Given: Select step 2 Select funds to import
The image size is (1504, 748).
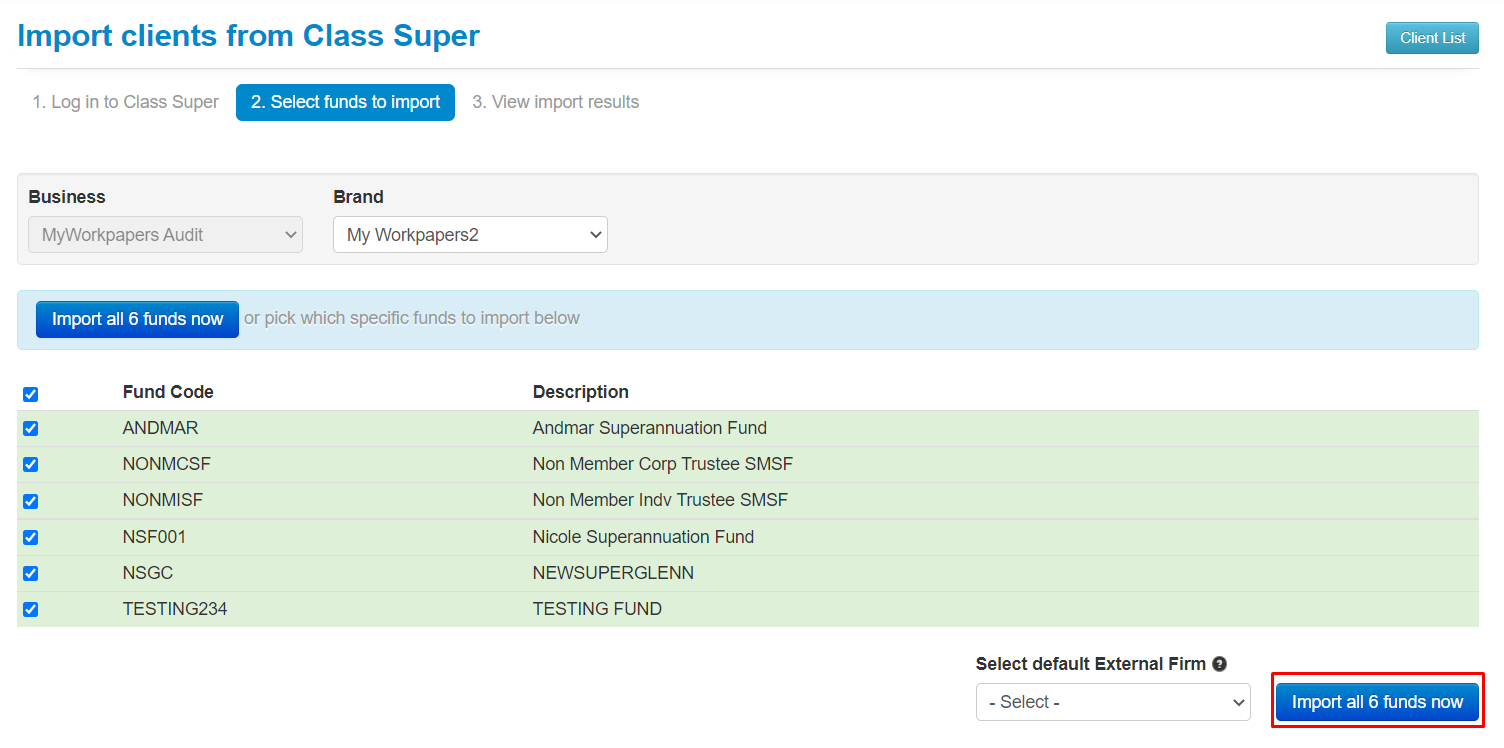Looking at the screenshot, I should [345, 102].
